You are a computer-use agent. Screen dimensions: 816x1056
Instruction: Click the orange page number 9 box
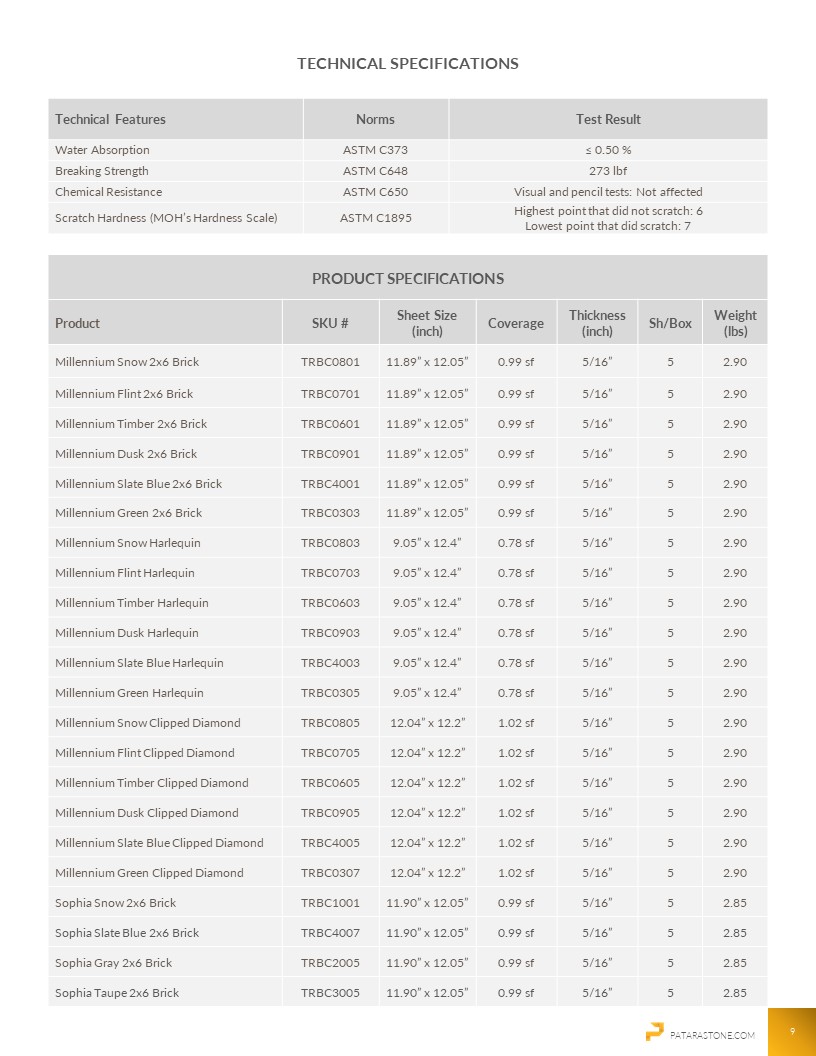click(792, 1031)
